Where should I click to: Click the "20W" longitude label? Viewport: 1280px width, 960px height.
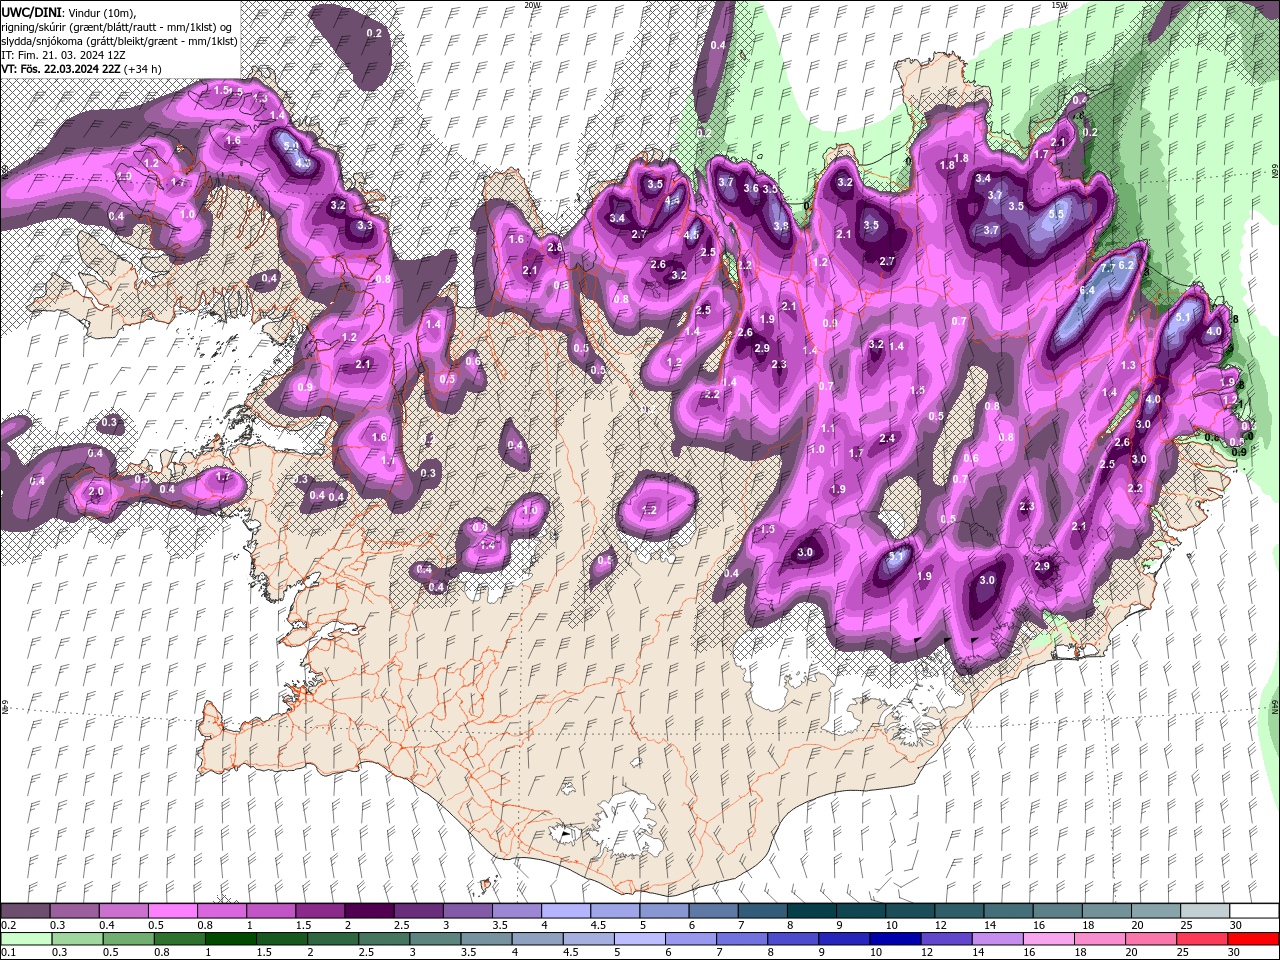coord(532,5)
